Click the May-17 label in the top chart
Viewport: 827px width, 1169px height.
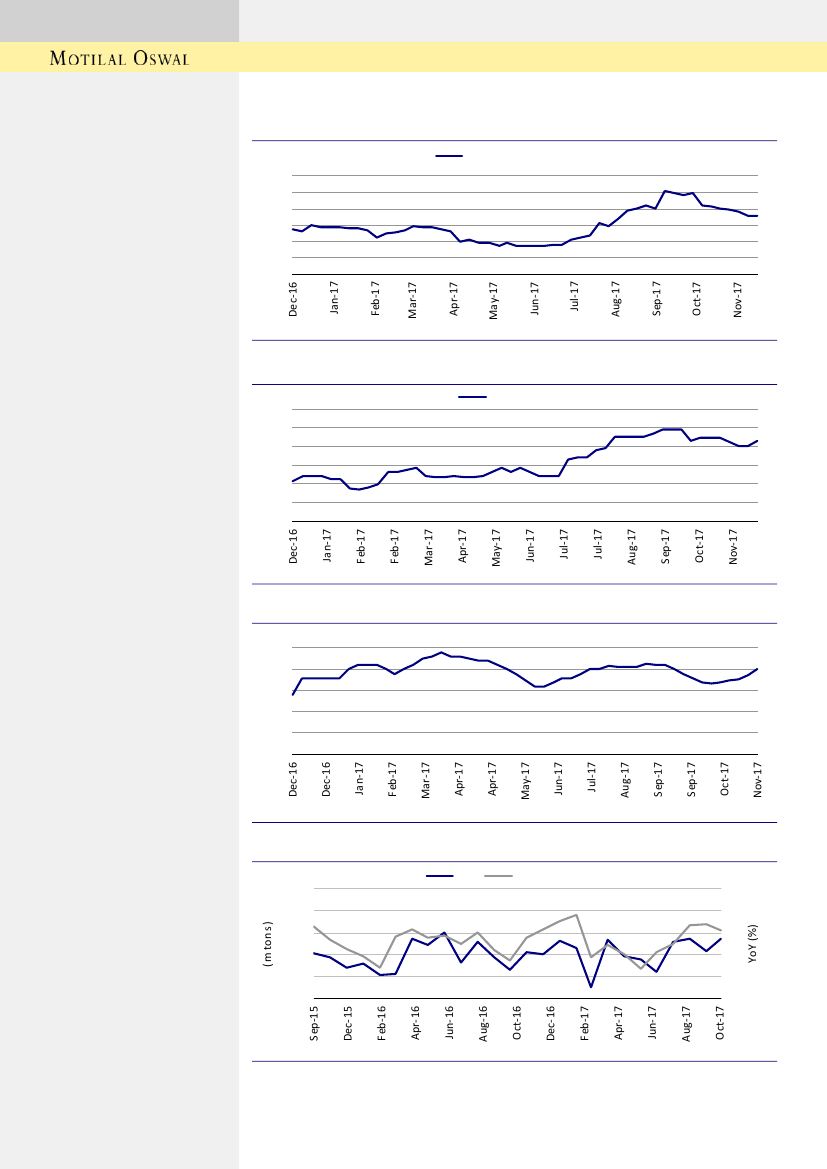(x=494, y=299)
